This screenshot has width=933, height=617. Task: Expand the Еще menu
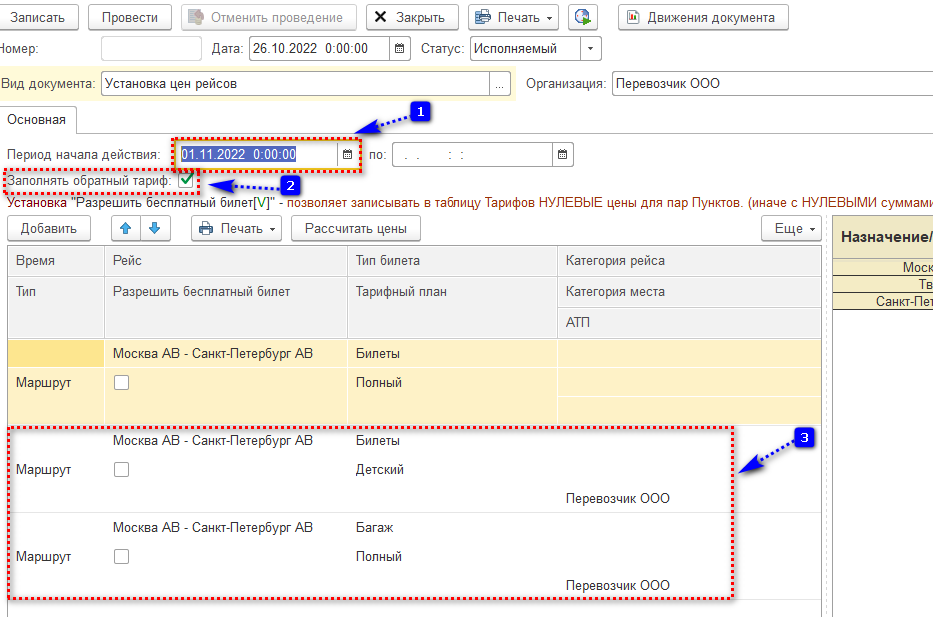(791, 228)
